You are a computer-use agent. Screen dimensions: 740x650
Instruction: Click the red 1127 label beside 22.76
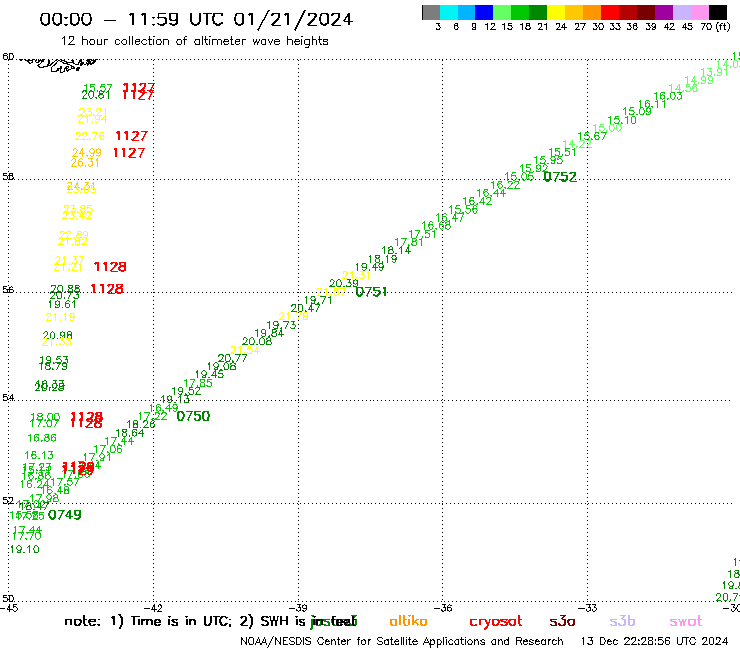coord(132,136)
